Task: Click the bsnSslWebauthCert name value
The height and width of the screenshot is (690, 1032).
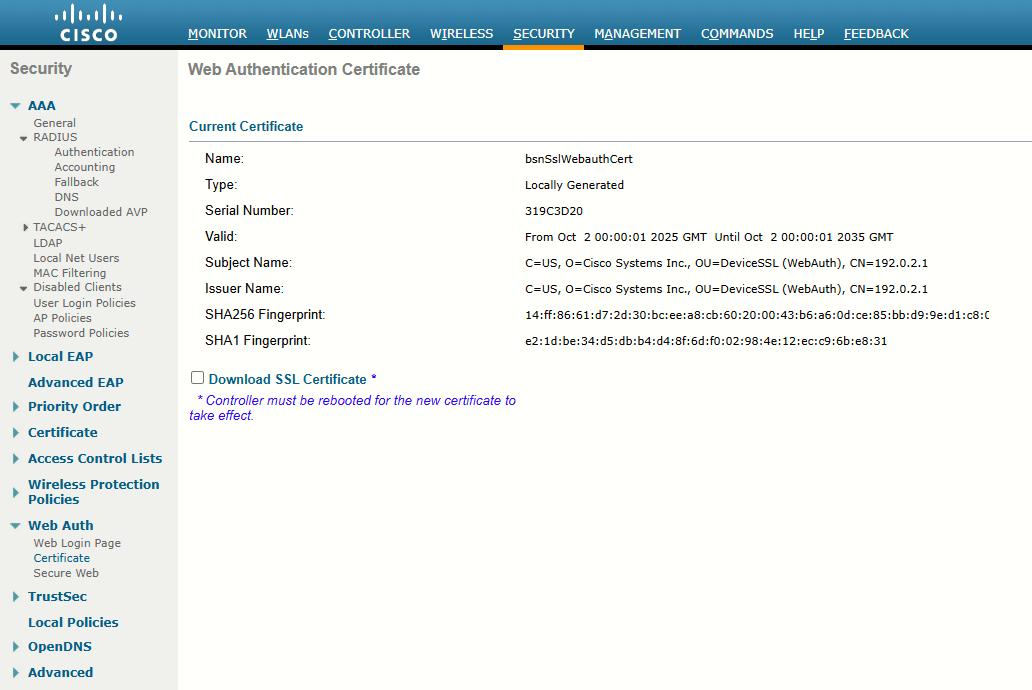Action: pos(579,159)
